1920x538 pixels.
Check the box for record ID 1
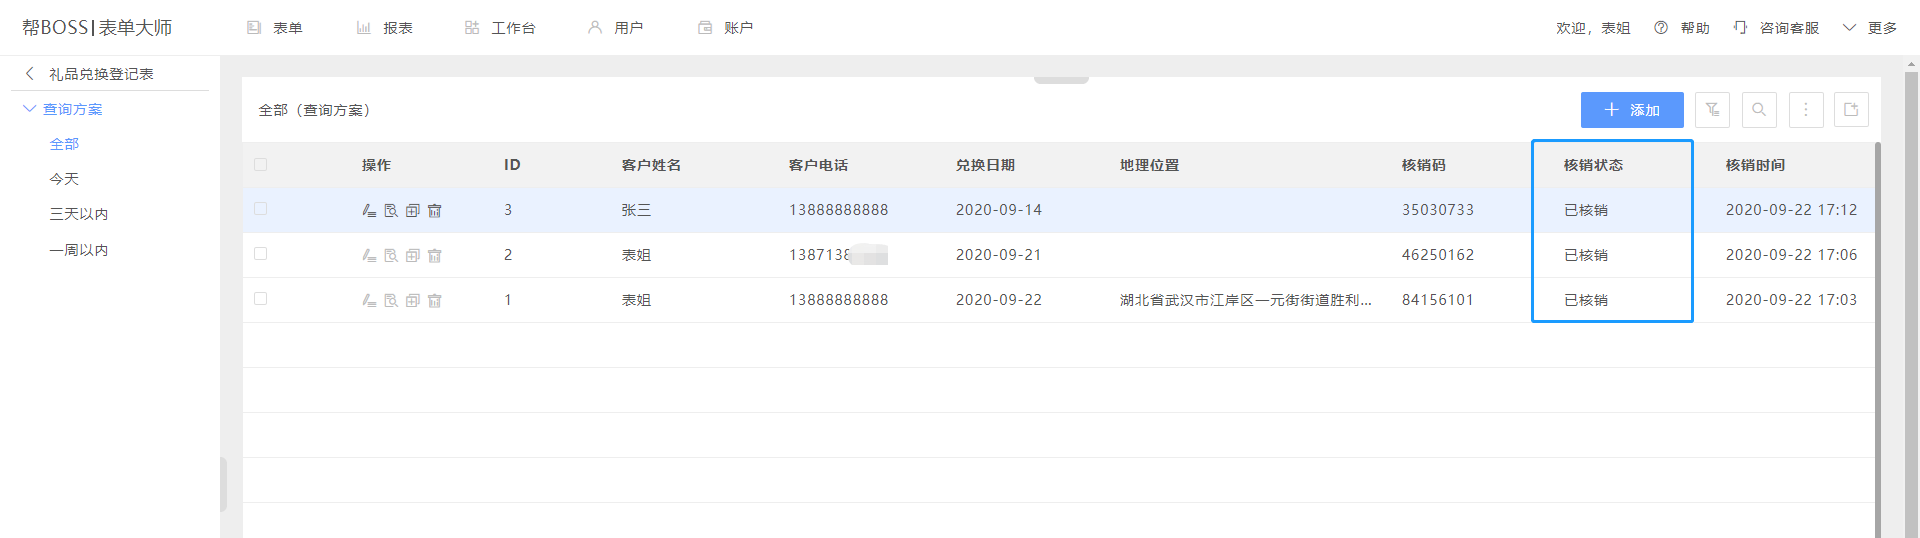point(261,299)
